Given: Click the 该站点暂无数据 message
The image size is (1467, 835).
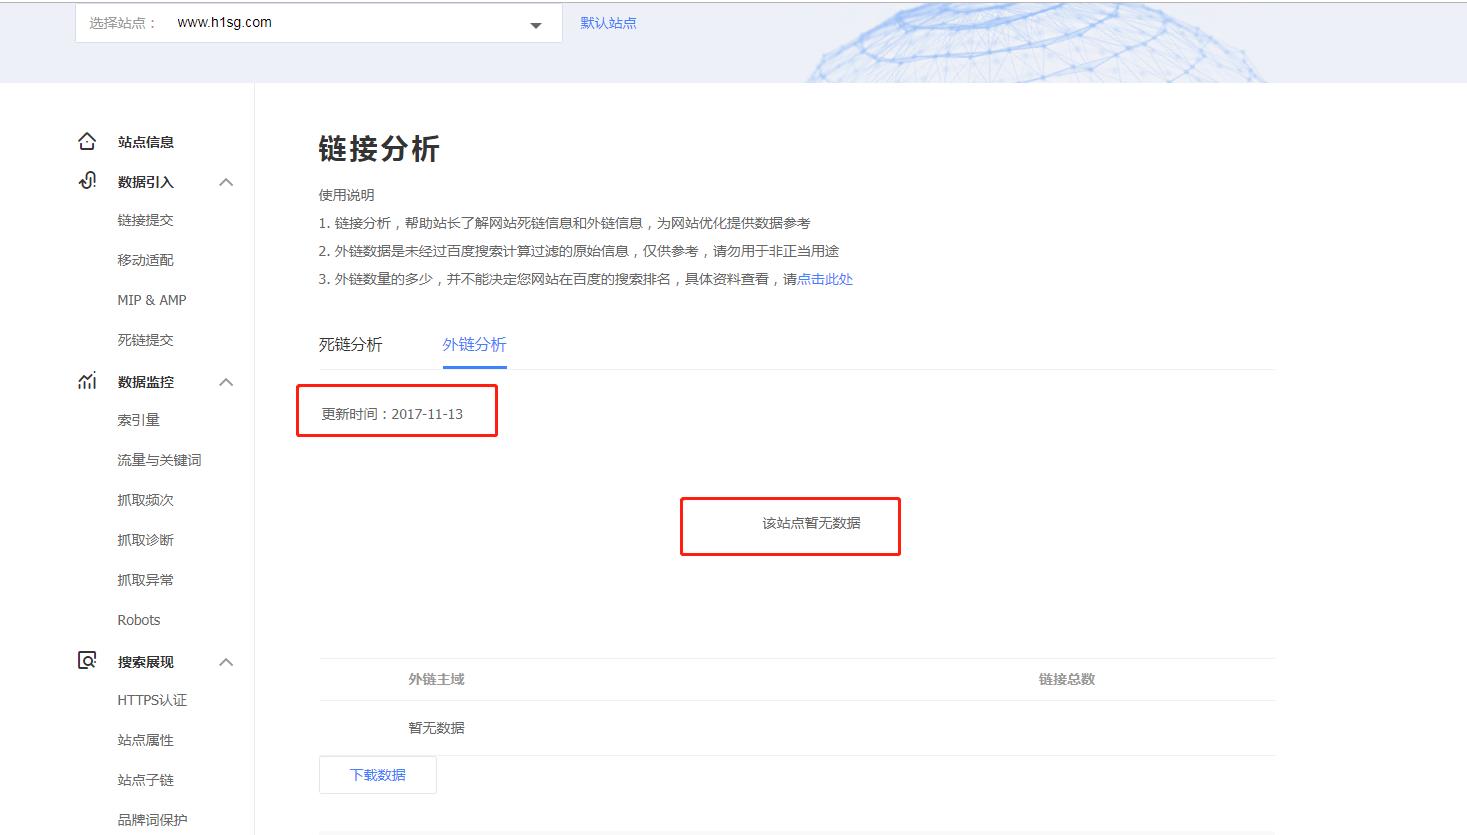Looking at the screenshot, I should tap(811, 523).
